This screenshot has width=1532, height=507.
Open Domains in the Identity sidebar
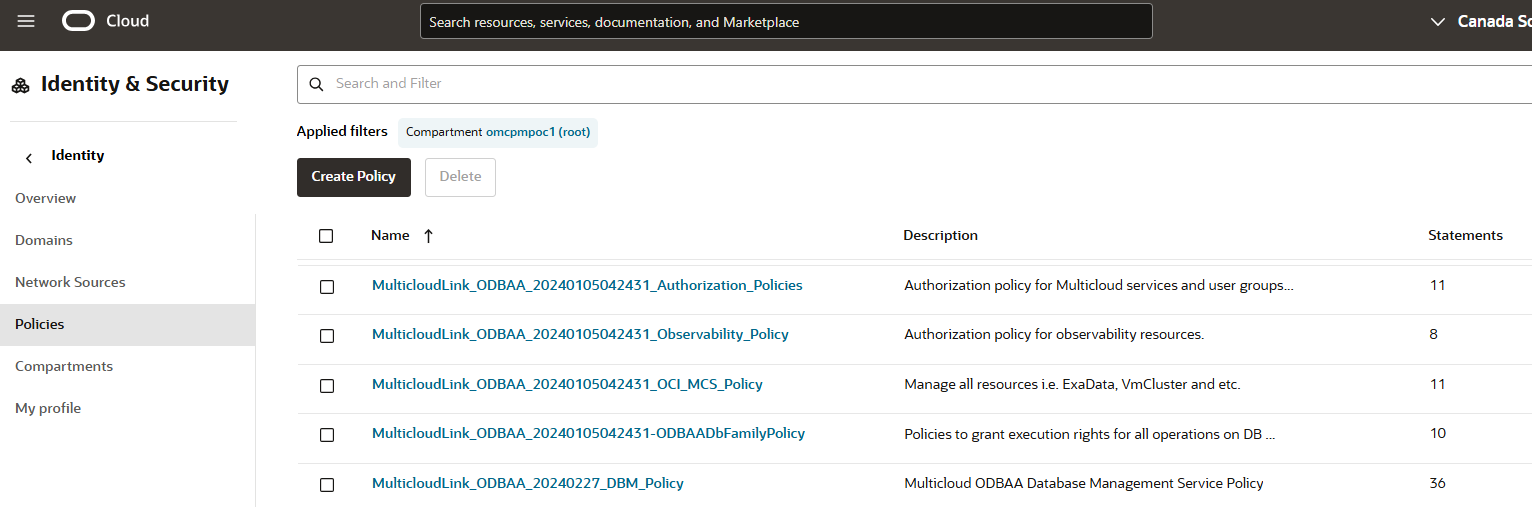tap(44, 240)
